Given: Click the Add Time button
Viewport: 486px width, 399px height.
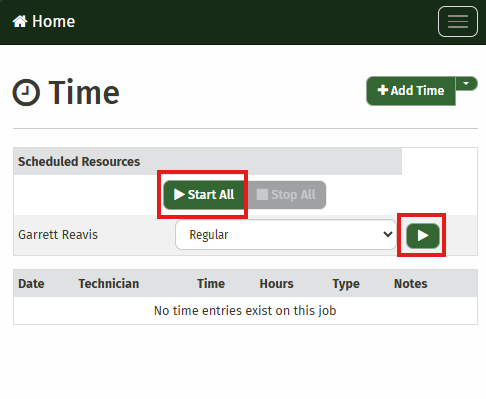Looking at the screenshot, I should coord(411,91).
